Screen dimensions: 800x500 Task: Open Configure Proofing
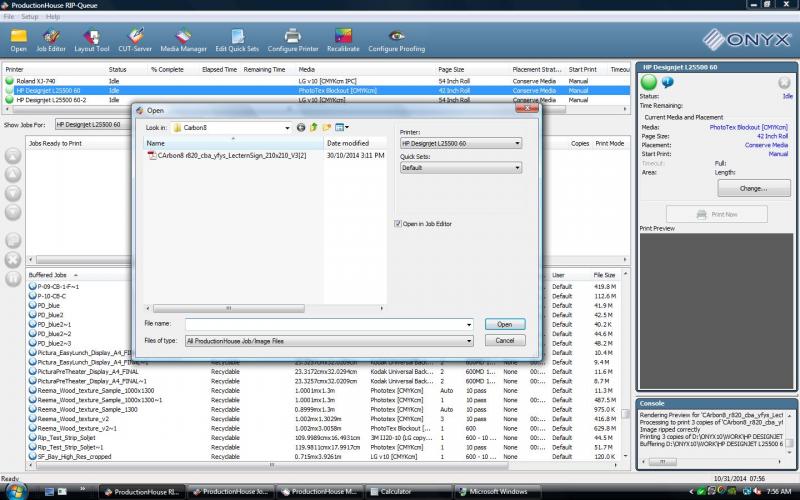[396, 40]
